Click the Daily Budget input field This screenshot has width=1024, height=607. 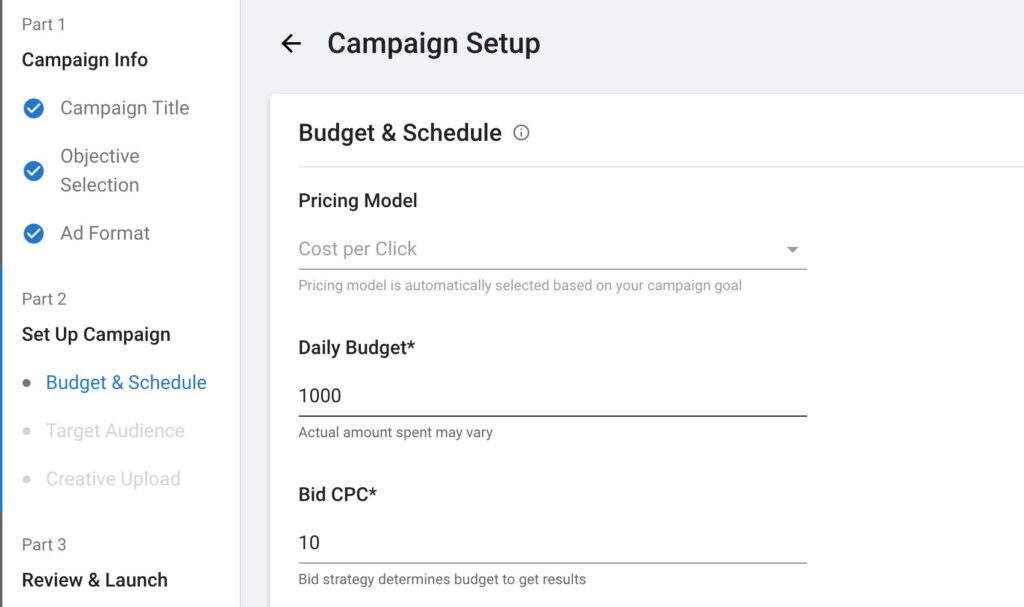[x=550, y=395]
